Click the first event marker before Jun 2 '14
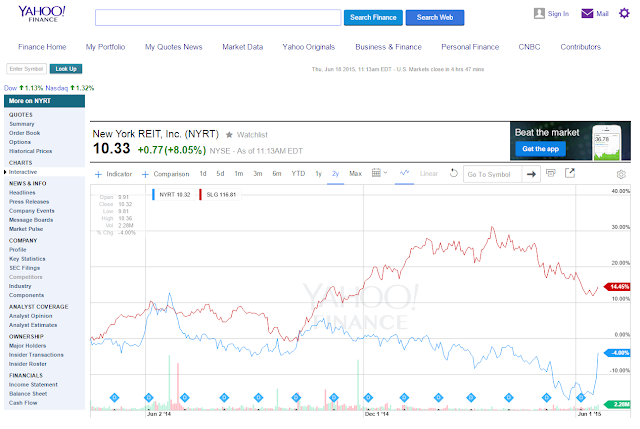 pos(114,397)
